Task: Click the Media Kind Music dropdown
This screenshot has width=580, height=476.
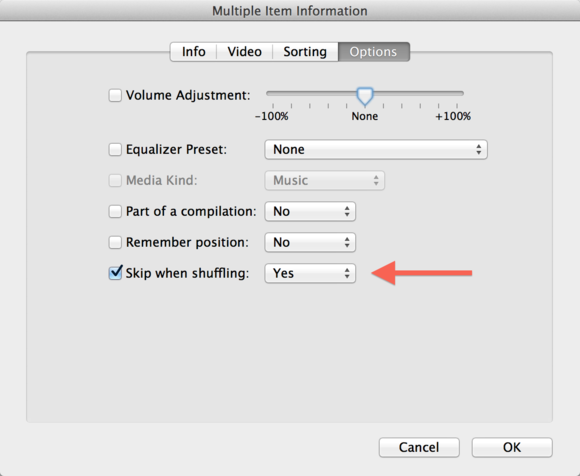Action: tap(324, 180)
